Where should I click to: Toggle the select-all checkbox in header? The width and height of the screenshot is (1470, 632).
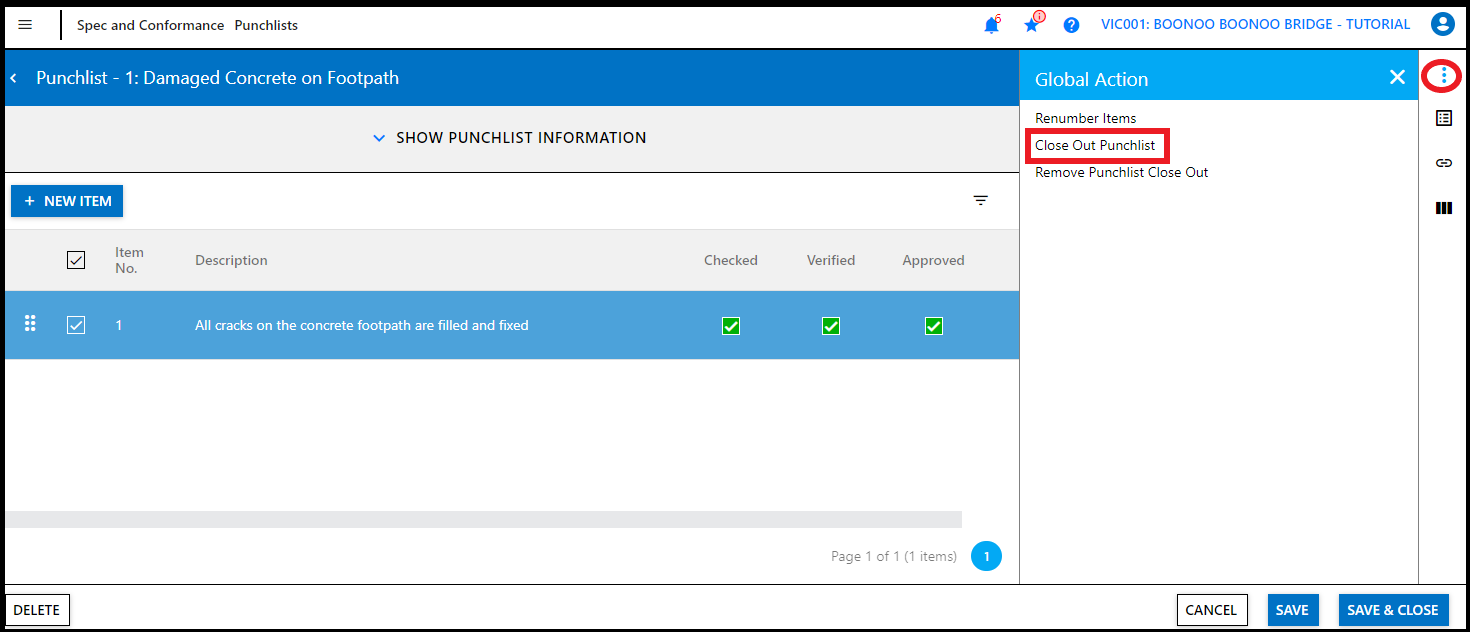pos(76,260)
